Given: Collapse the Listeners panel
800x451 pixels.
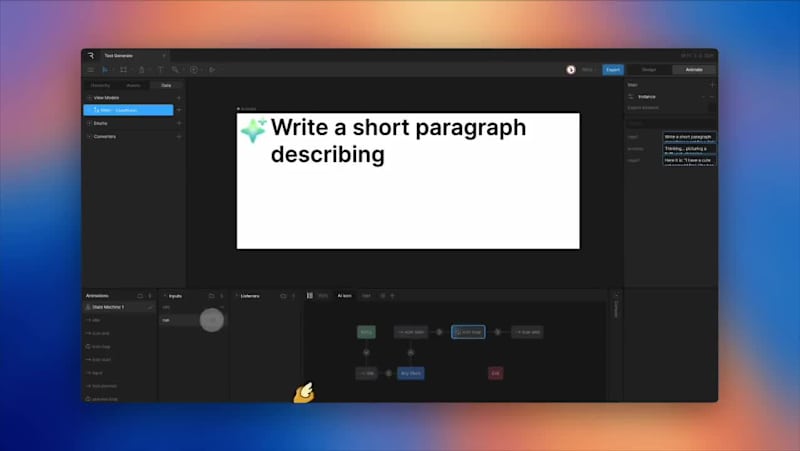Looking at the screenshot, I should click(237, 296).
